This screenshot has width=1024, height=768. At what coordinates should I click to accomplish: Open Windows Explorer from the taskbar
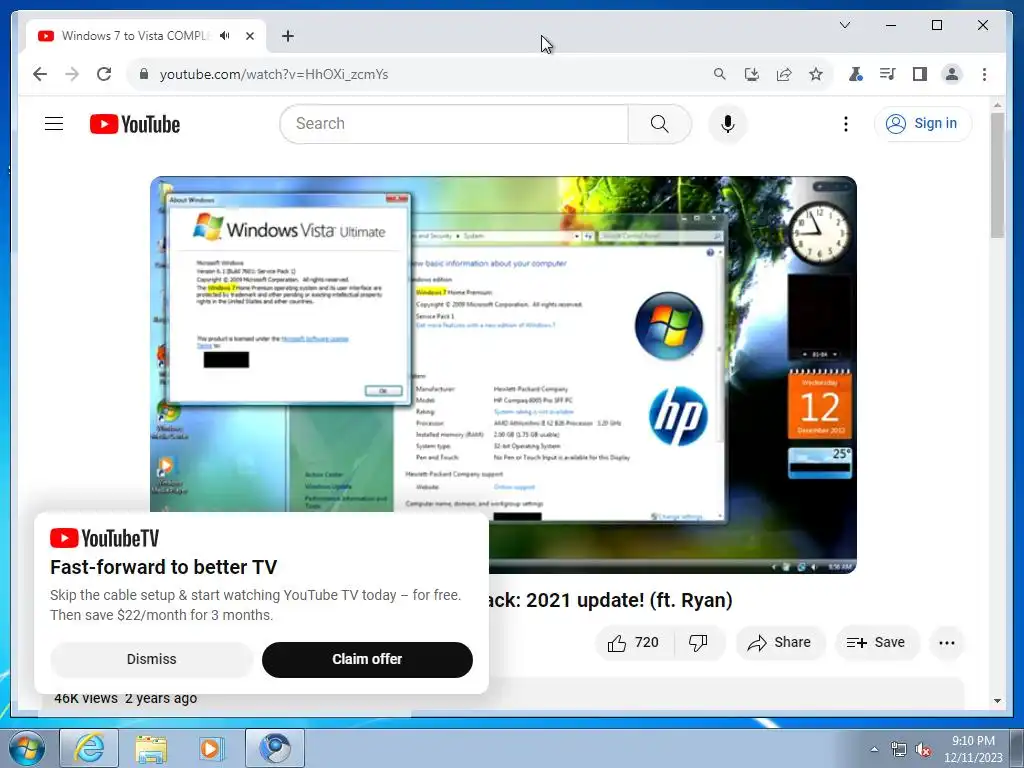pos(151,748)
